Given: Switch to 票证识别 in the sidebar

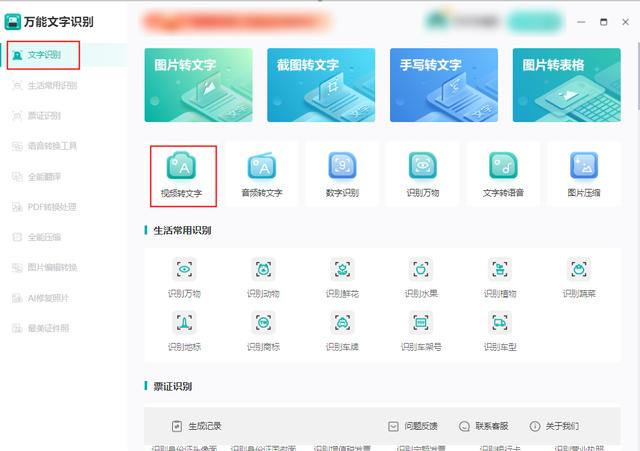Looking at the screenshot, I should point(37,116).
